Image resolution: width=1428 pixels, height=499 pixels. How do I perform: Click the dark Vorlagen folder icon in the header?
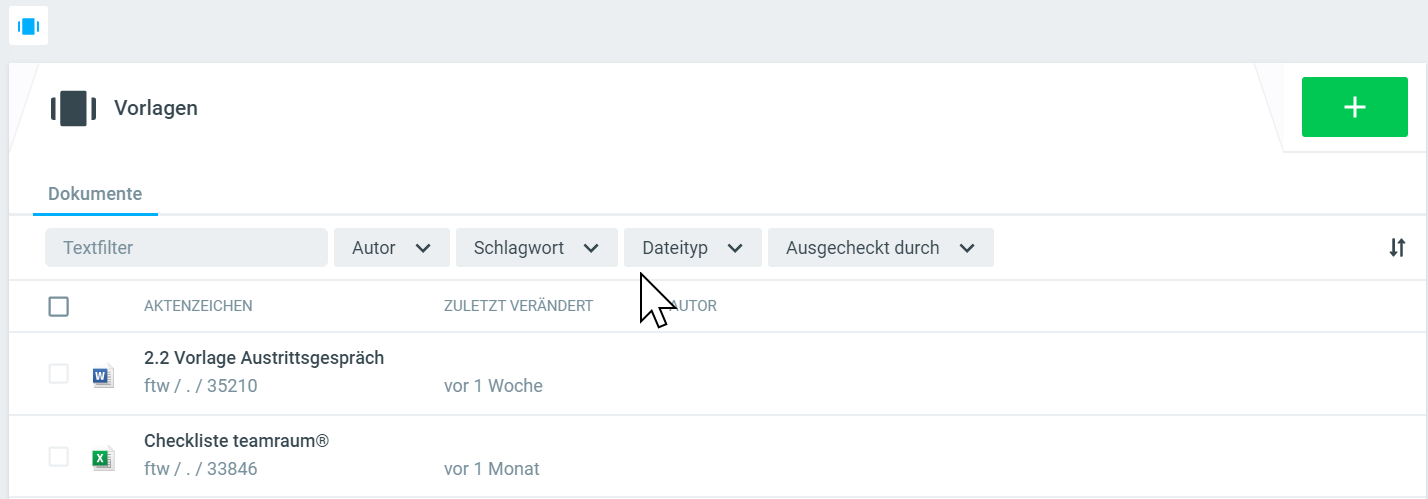[x=73, y=108]
